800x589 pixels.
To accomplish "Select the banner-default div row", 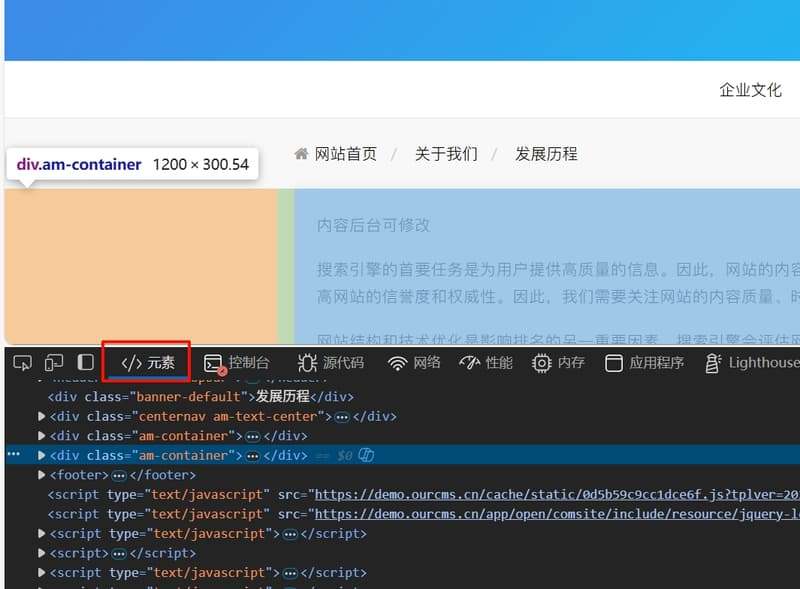I will (x=201, y=397).
